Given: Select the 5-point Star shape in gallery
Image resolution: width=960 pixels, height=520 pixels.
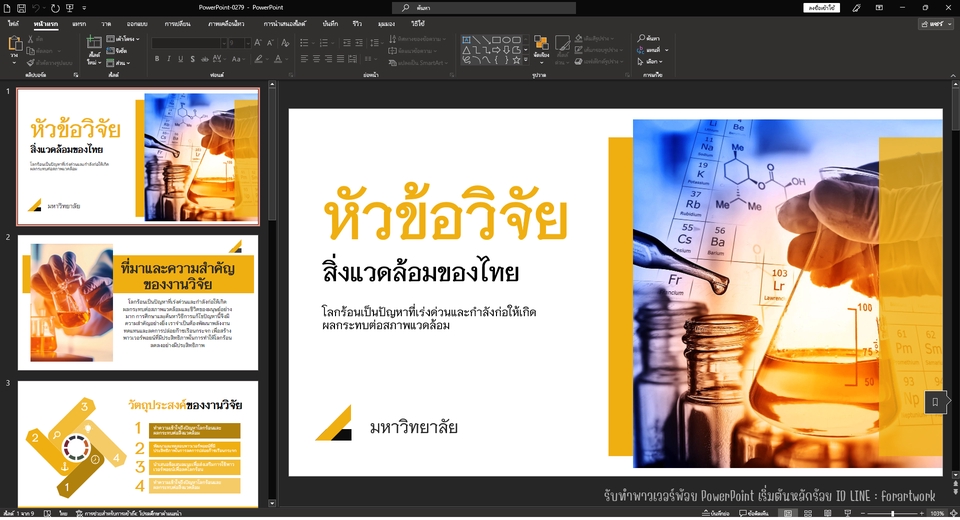Looking at the screenshot, I should point(516,59).
